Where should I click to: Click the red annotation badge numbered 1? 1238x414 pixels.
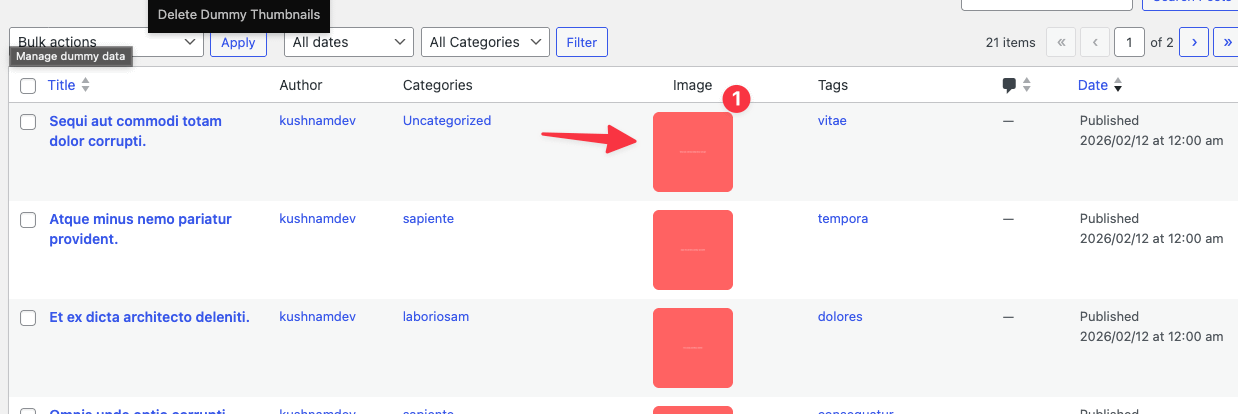click(x=735, y=99)
